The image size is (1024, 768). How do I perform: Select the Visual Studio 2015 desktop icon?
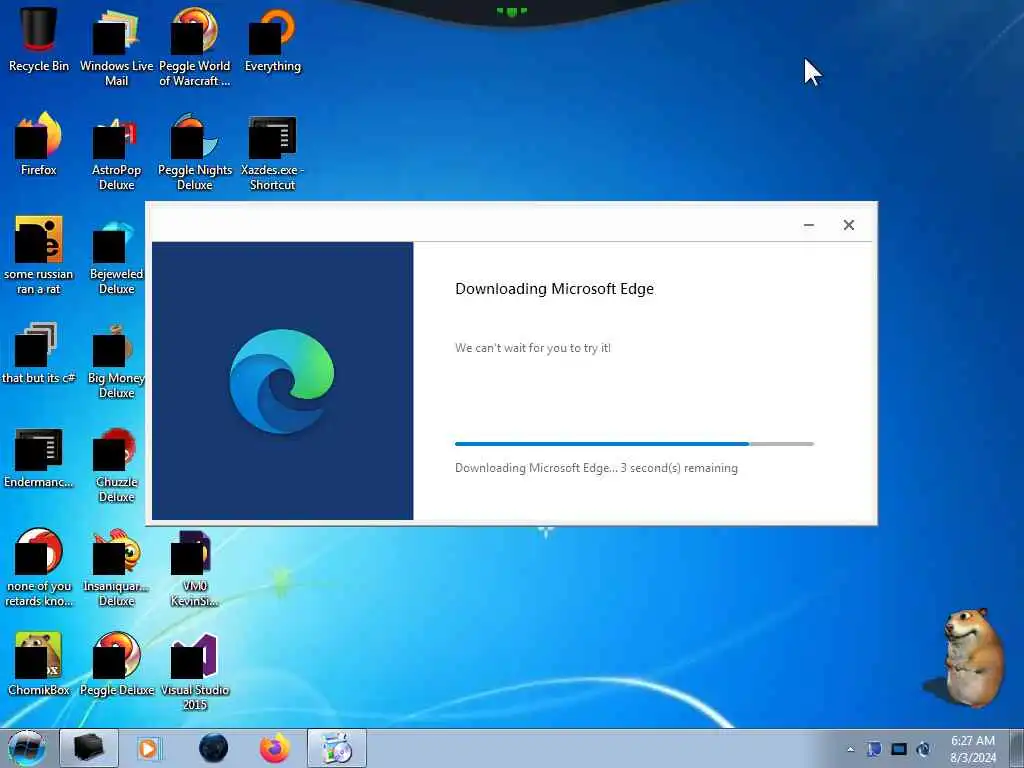point(195,671)
